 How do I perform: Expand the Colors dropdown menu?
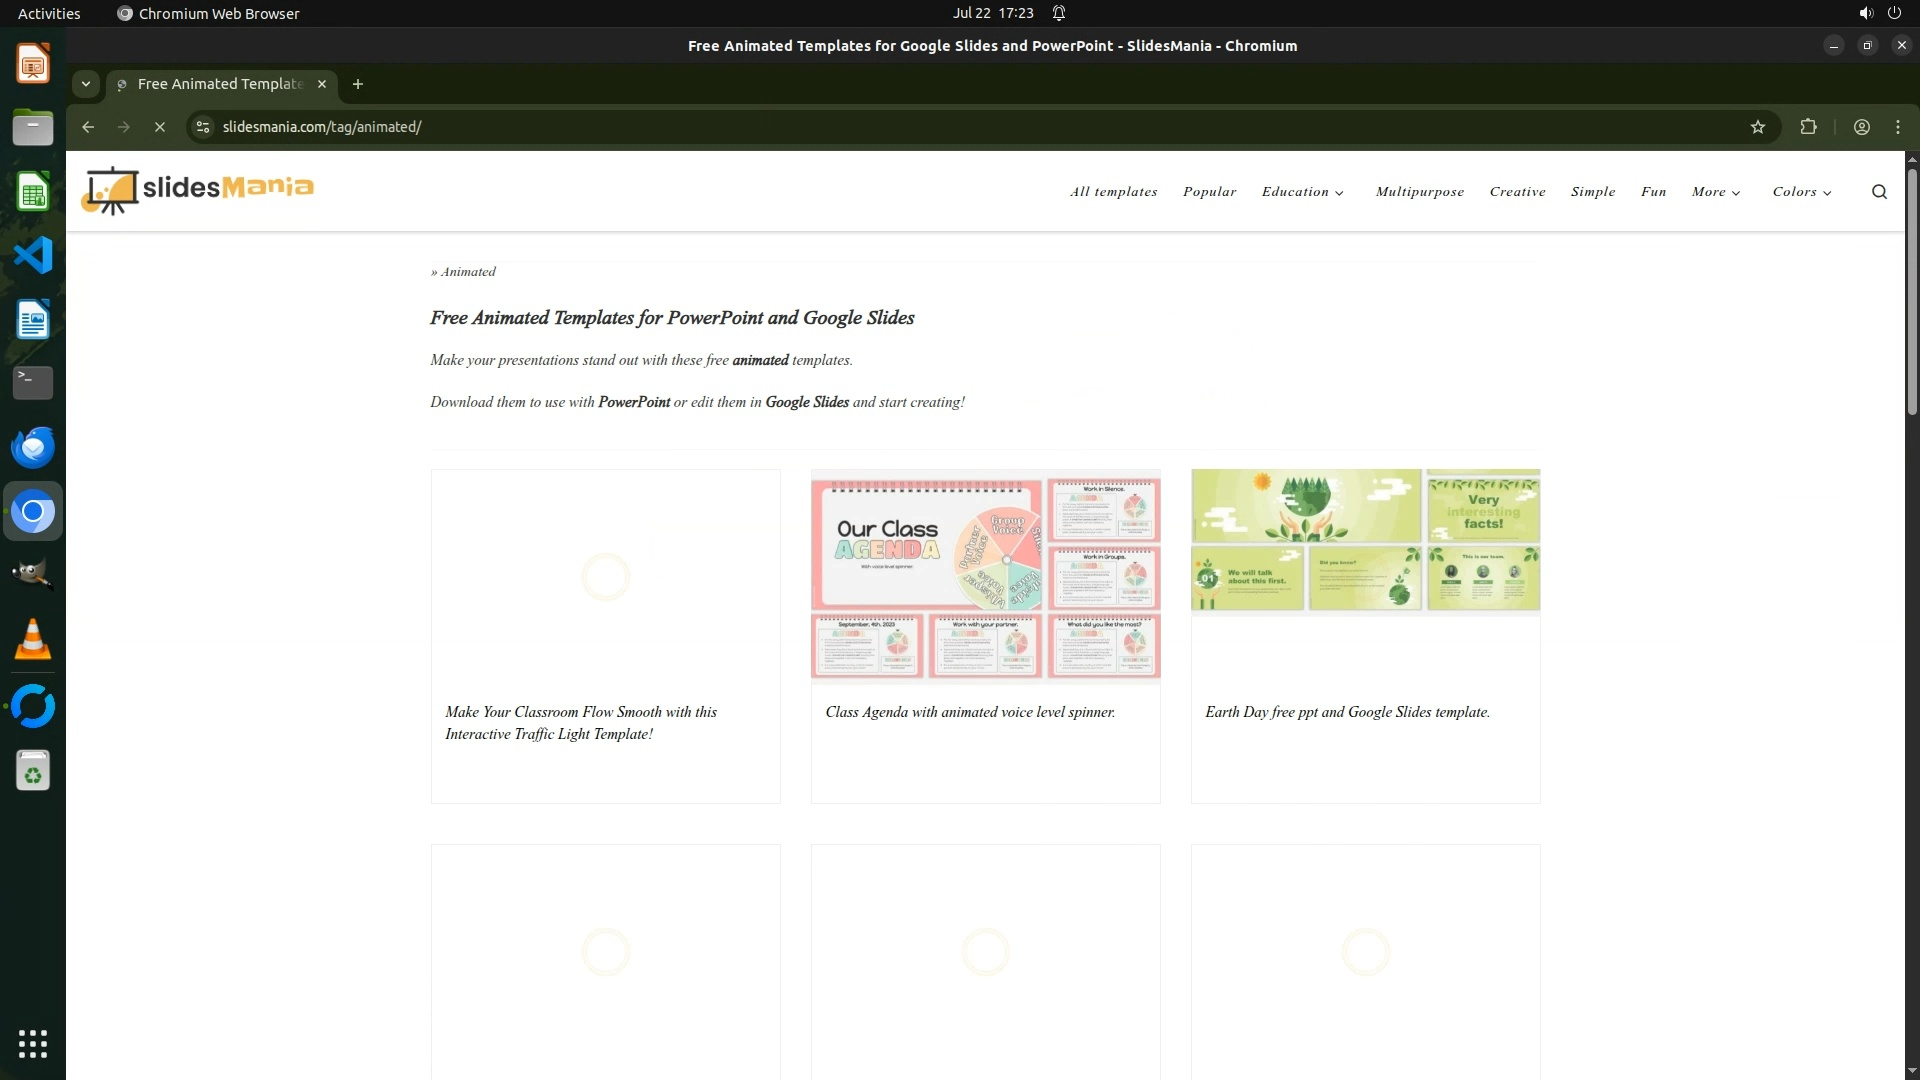click(x=1801, y=192)
